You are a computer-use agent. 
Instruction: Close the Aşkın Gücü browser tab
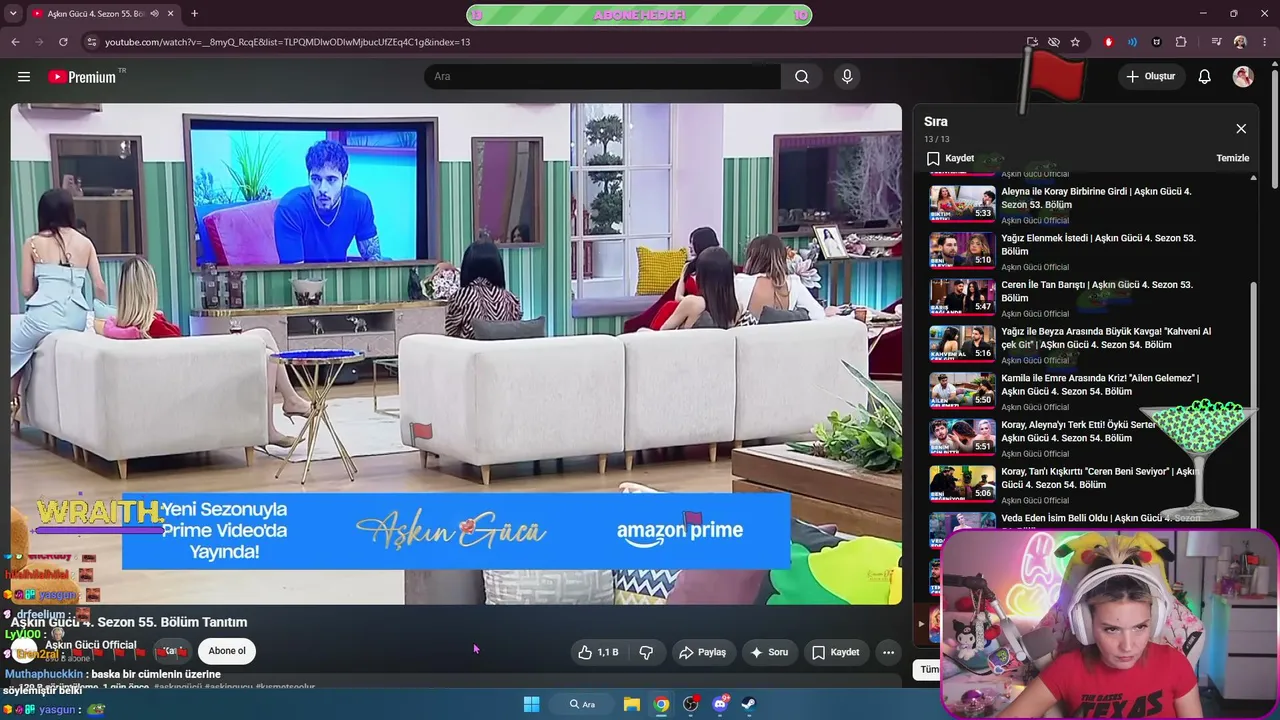point(171,14)
